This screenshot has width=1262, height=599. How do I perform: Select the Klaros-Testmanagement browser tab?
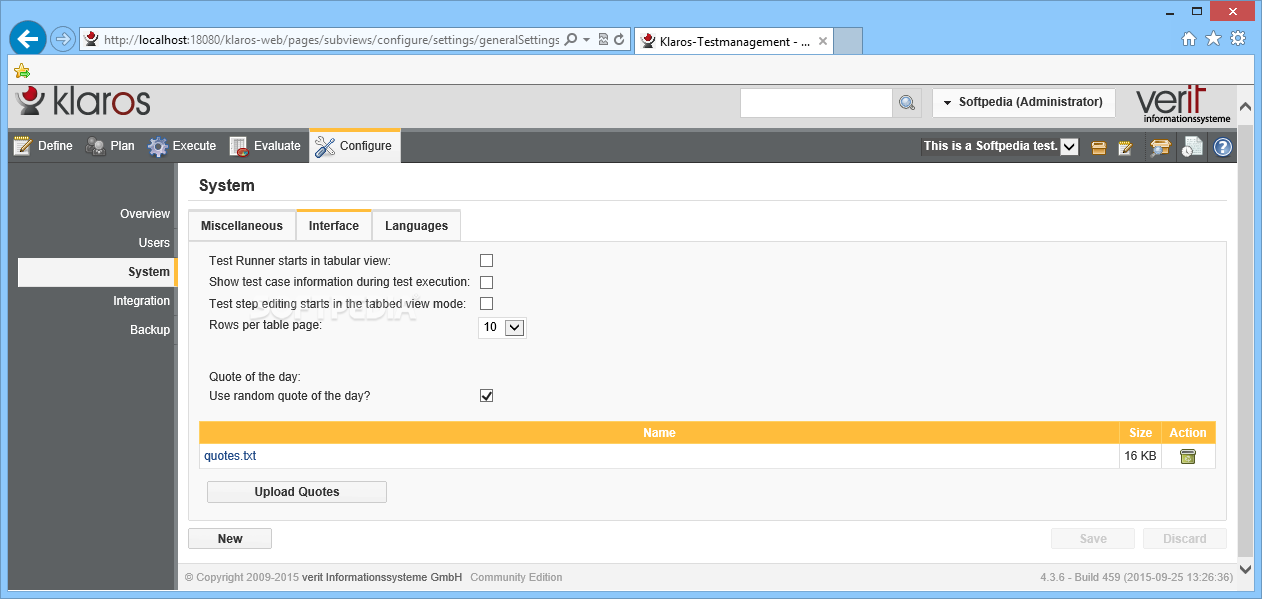733,41
